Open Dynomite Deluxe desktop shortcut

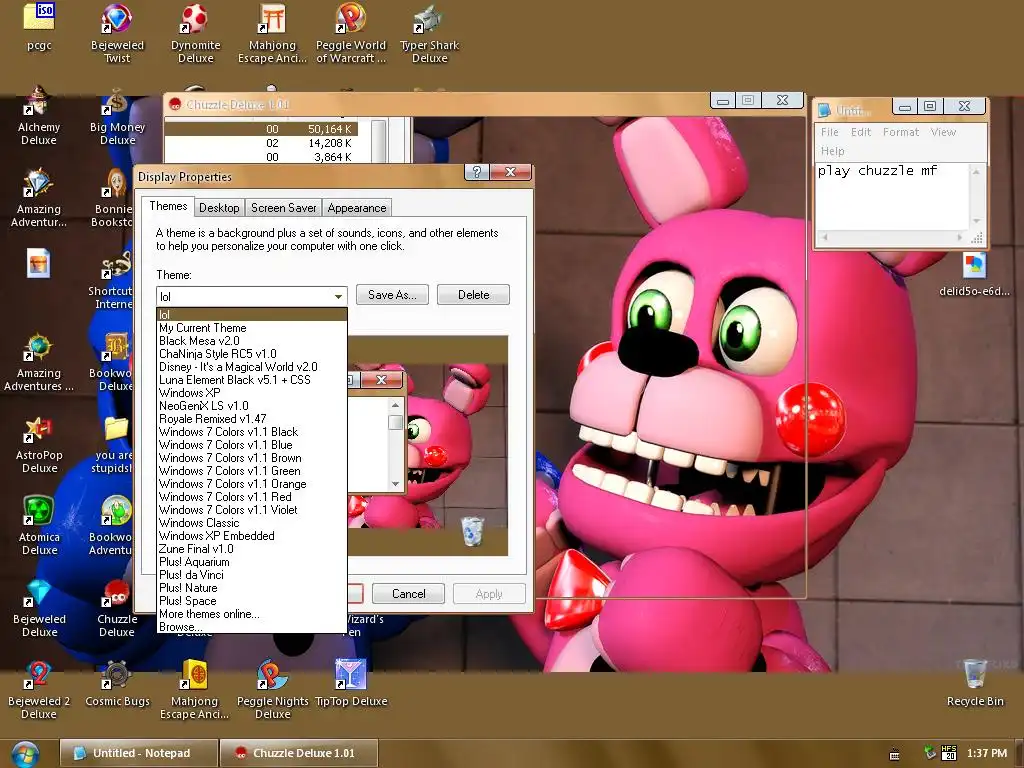click(195, 33)
